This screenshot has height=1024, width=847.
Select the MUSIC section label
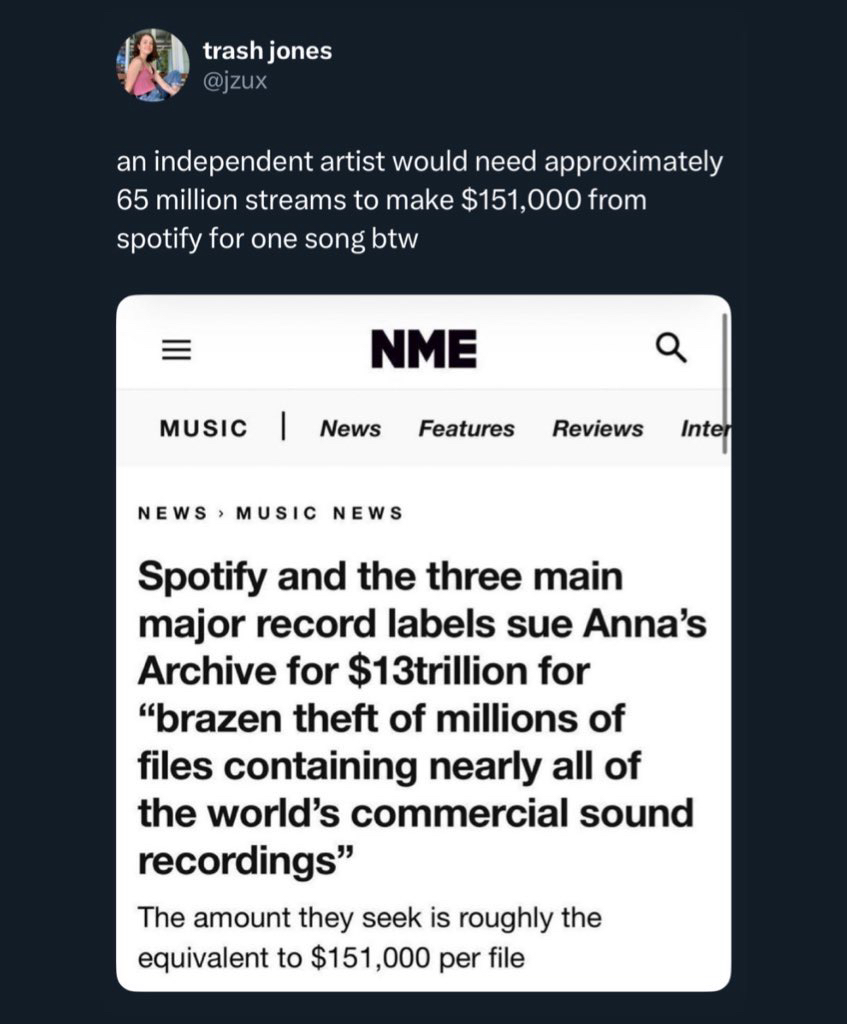203,429
